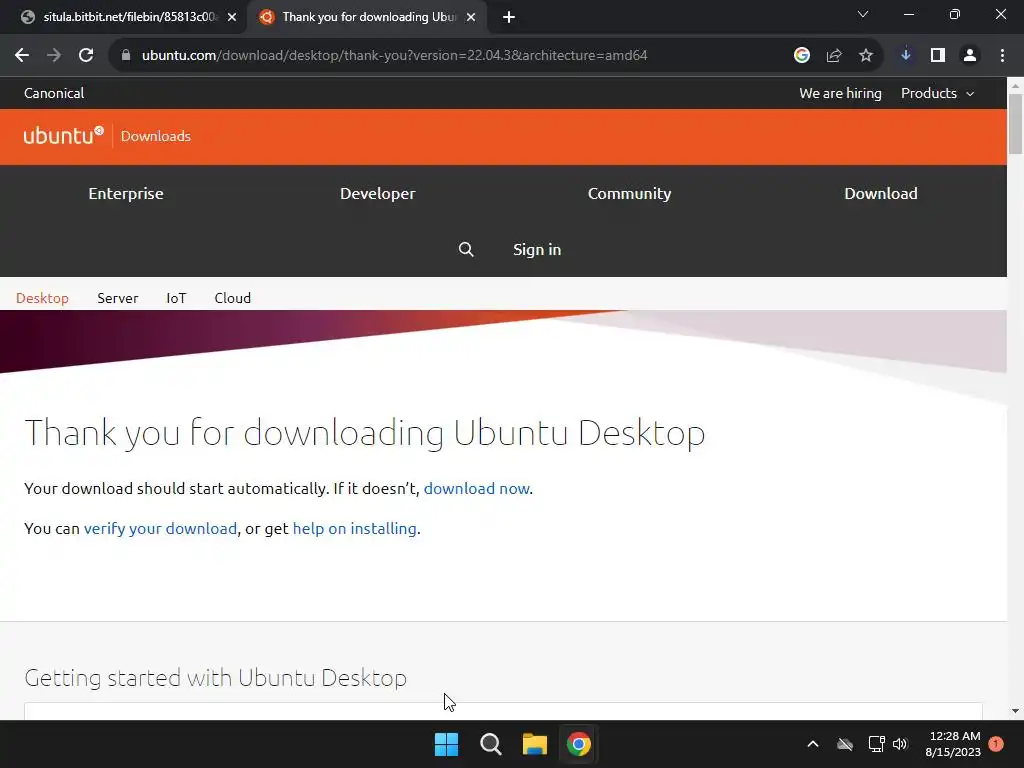
Task: Click the Ubuntu logo
Action: [63, 135]
